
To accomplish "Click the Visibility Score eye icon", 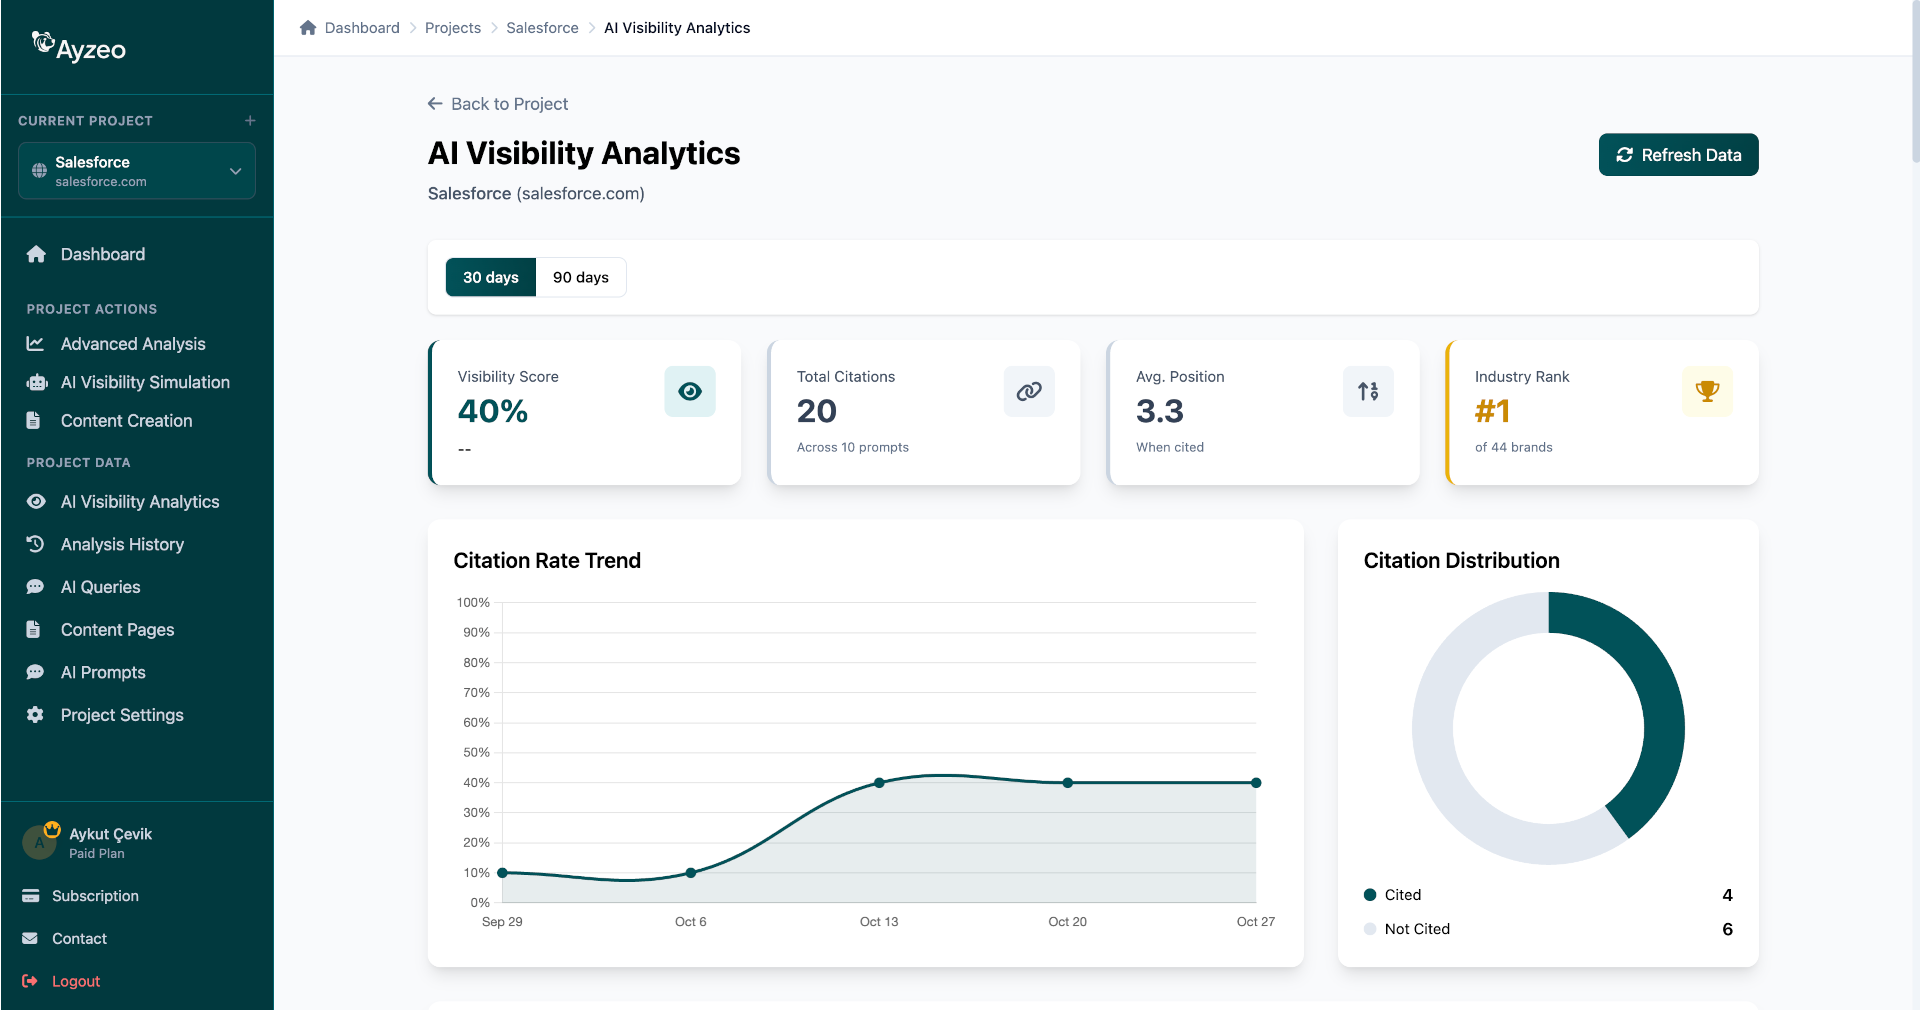I will pos(689,391).
